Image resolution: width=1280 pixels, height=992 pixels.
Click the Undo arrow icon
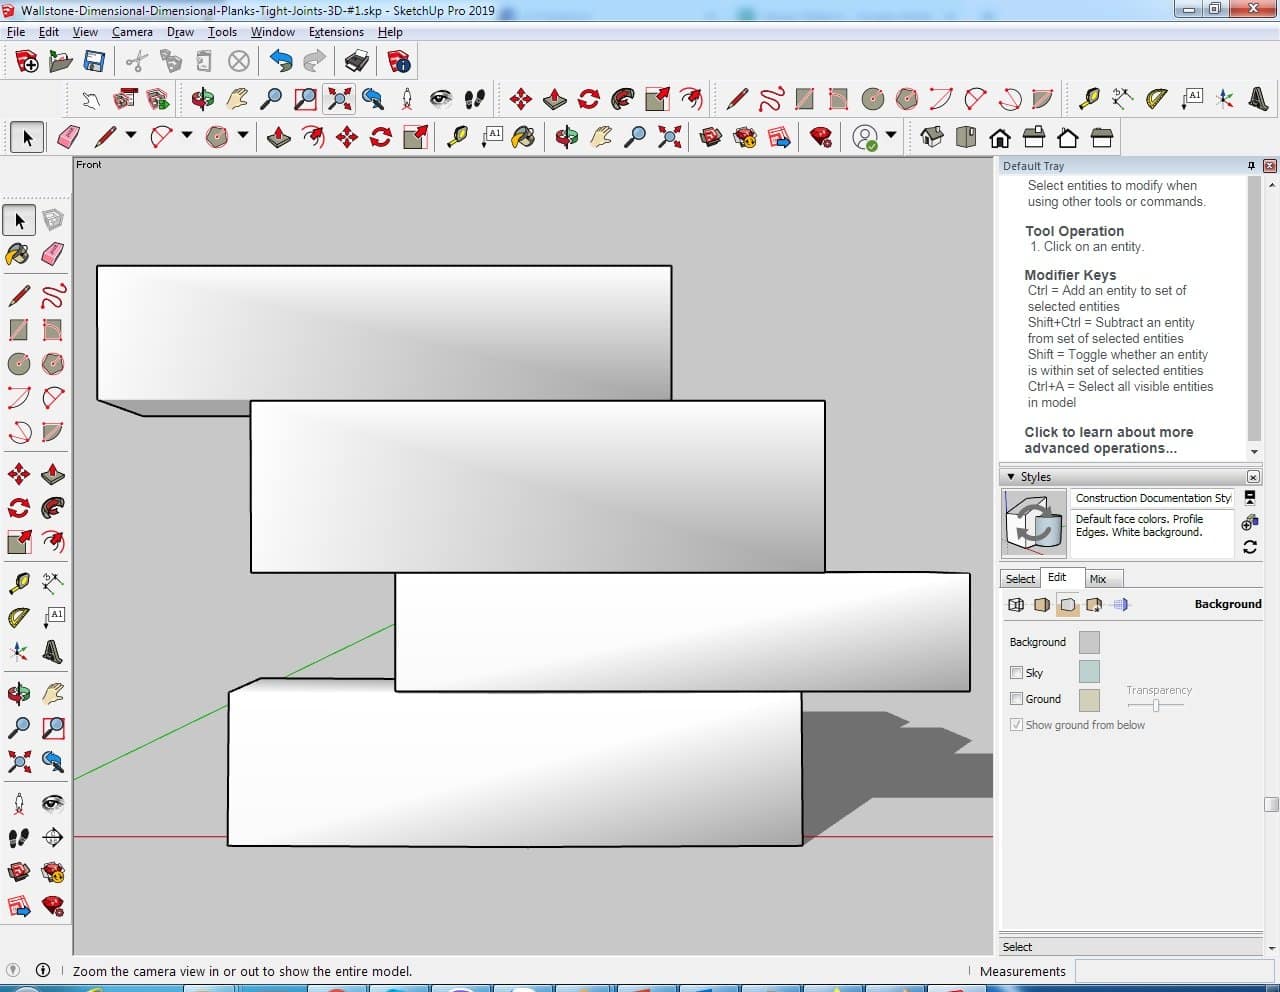[x=281, y=62]
